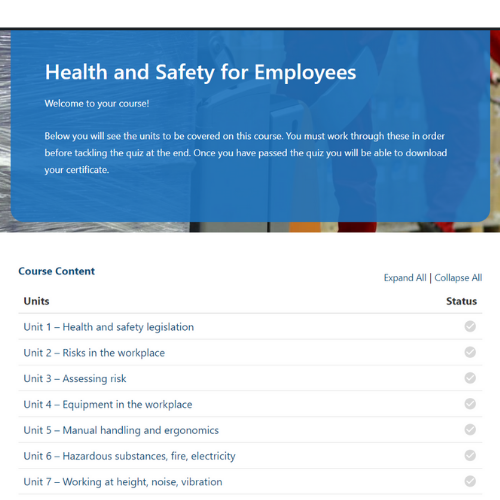500x500 pixels.
Task: Open Unit 2 – Risks in the workplace
Action: coord(94,353)
